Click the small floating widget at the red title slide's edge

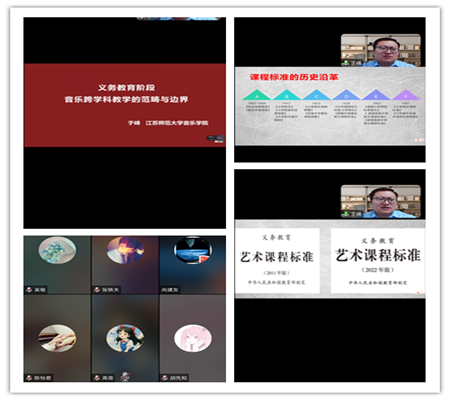pos(215,138)
